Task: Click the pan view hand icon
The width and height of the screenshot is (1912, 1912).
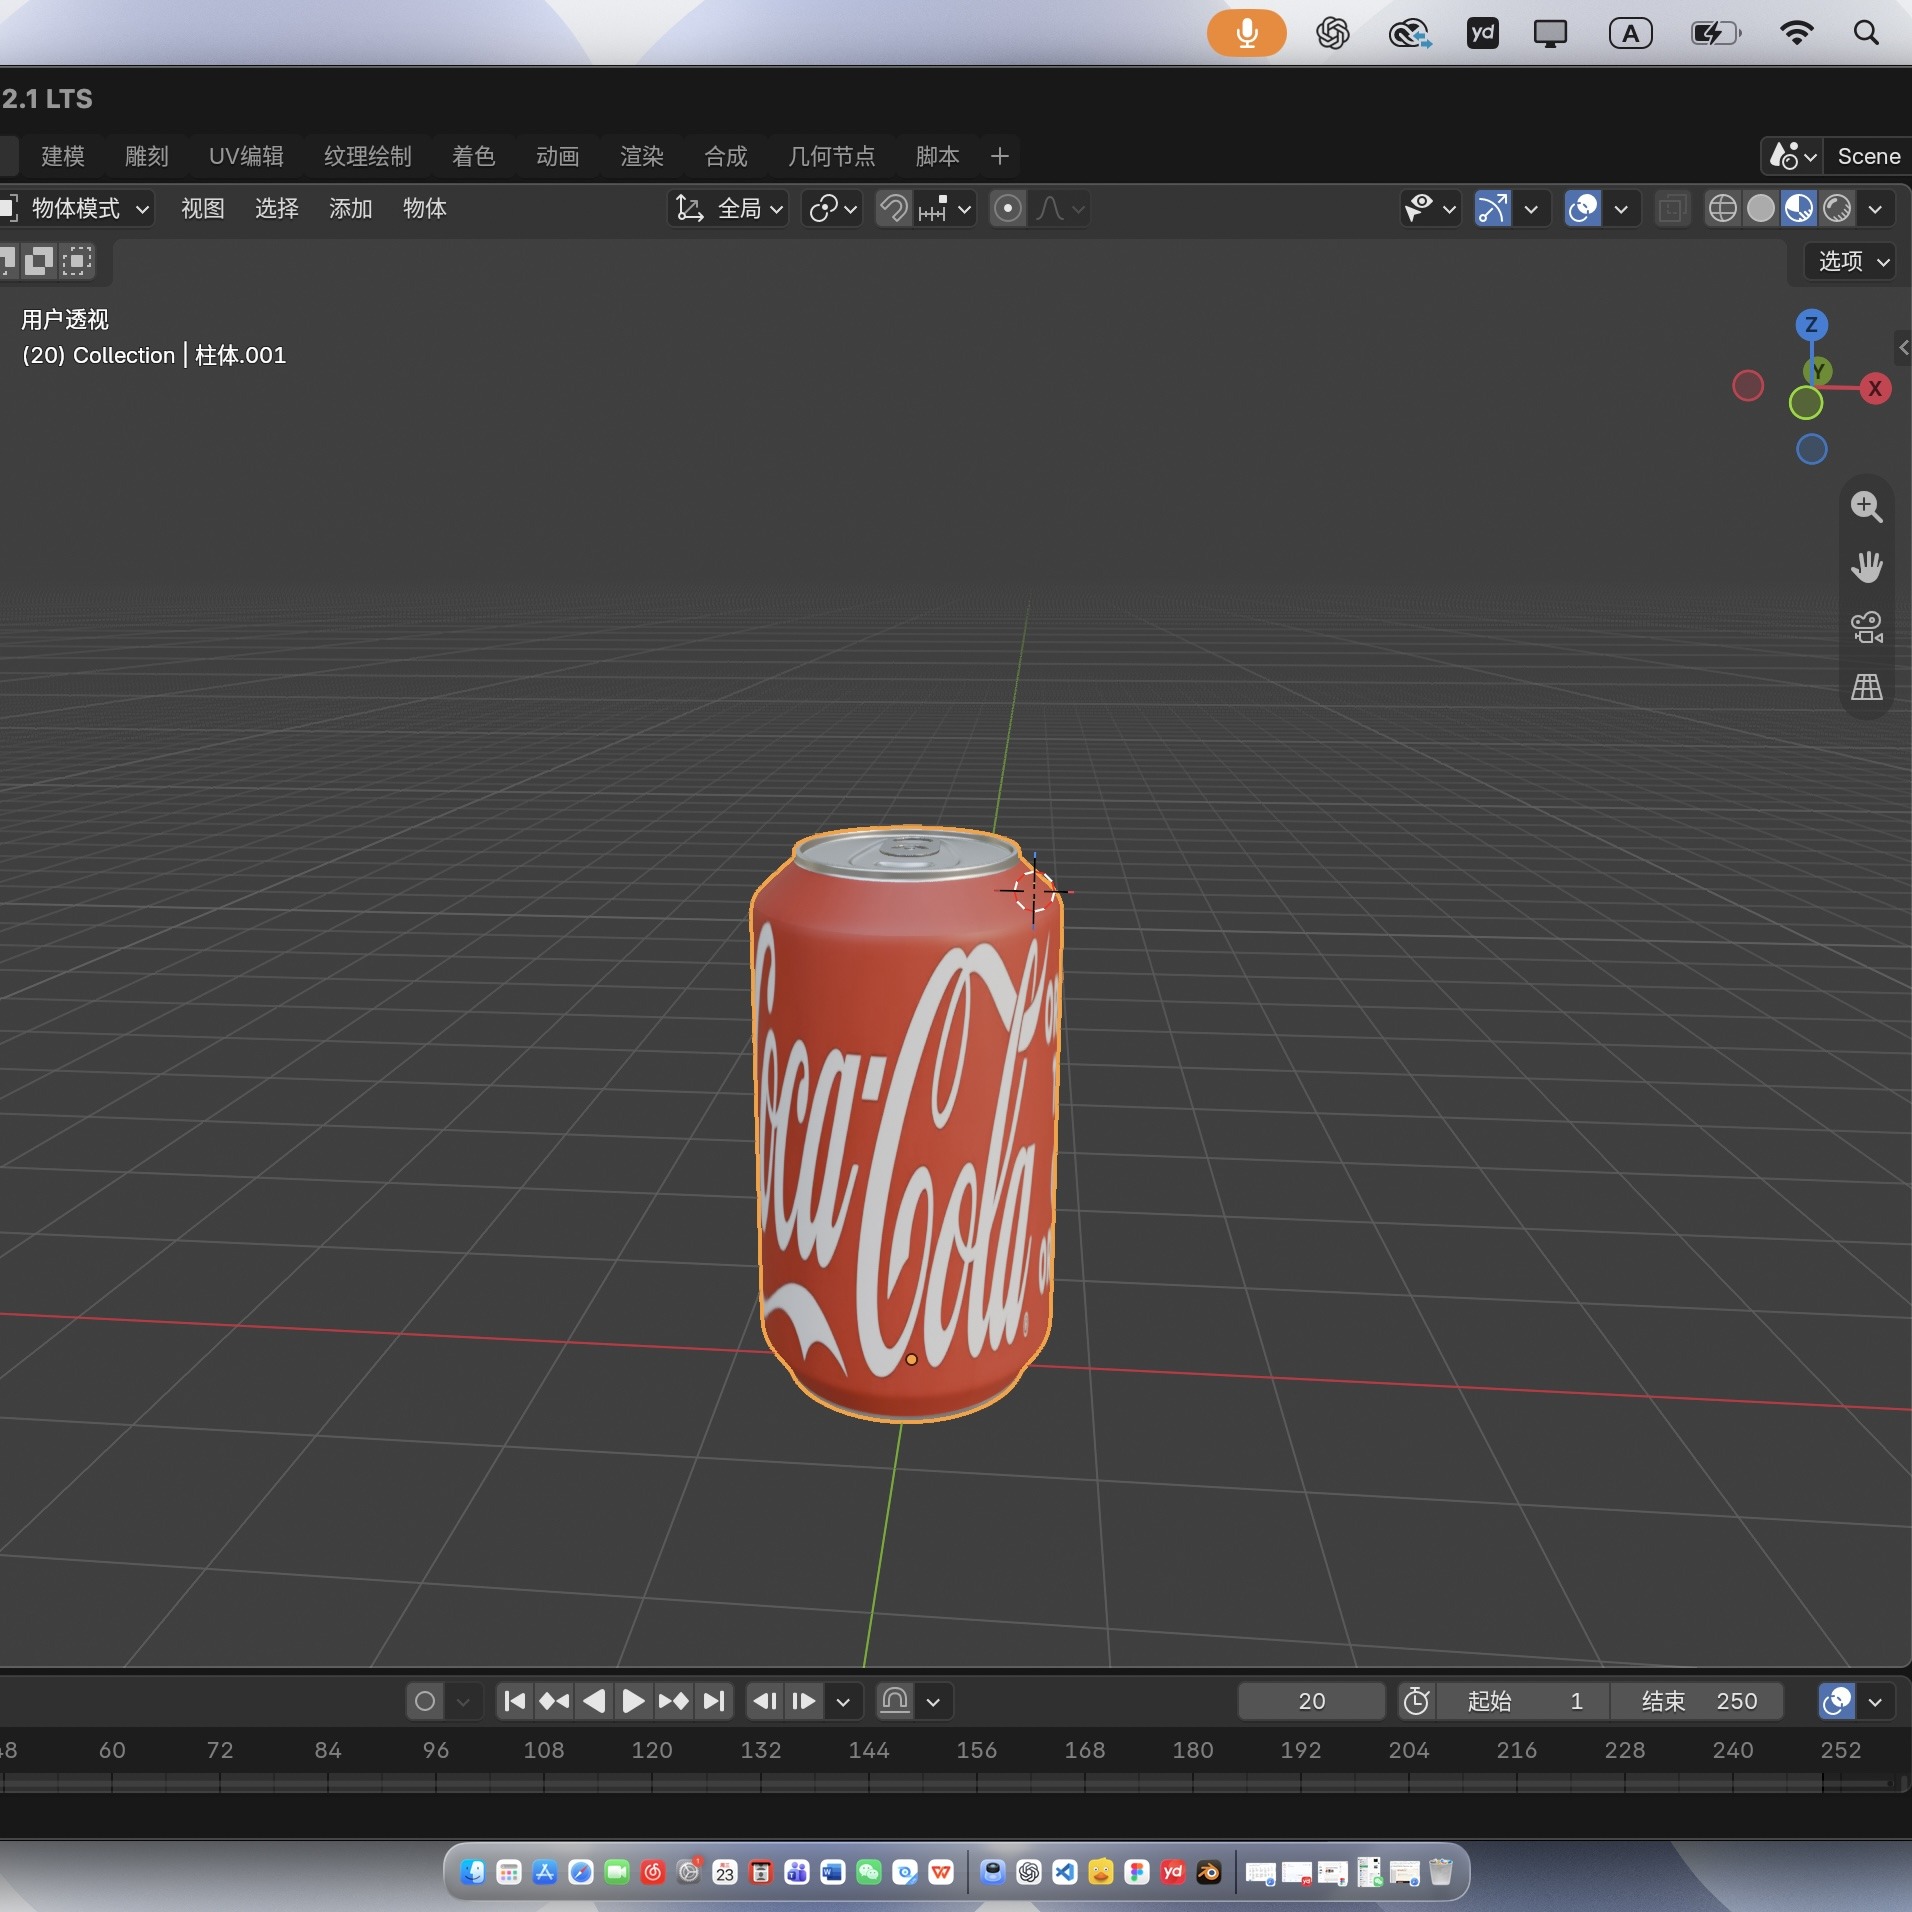Action: [x=1866, y=567]
